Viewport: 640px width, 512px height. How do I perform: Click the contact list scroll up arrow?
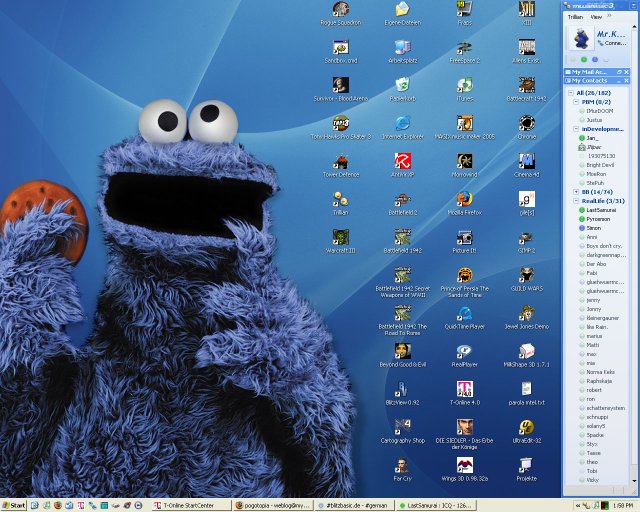point(634,27)
